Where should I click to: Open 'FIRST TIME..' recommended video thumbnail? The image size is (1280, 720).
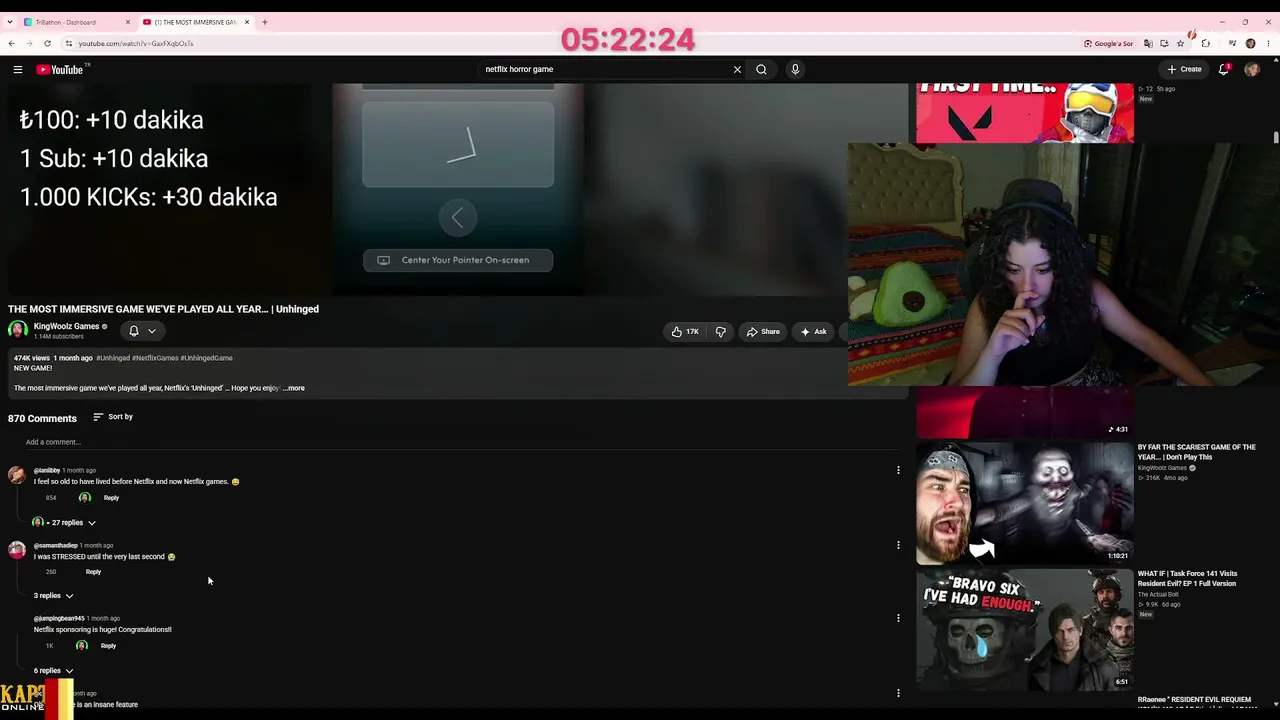(x=1025, y=113)
